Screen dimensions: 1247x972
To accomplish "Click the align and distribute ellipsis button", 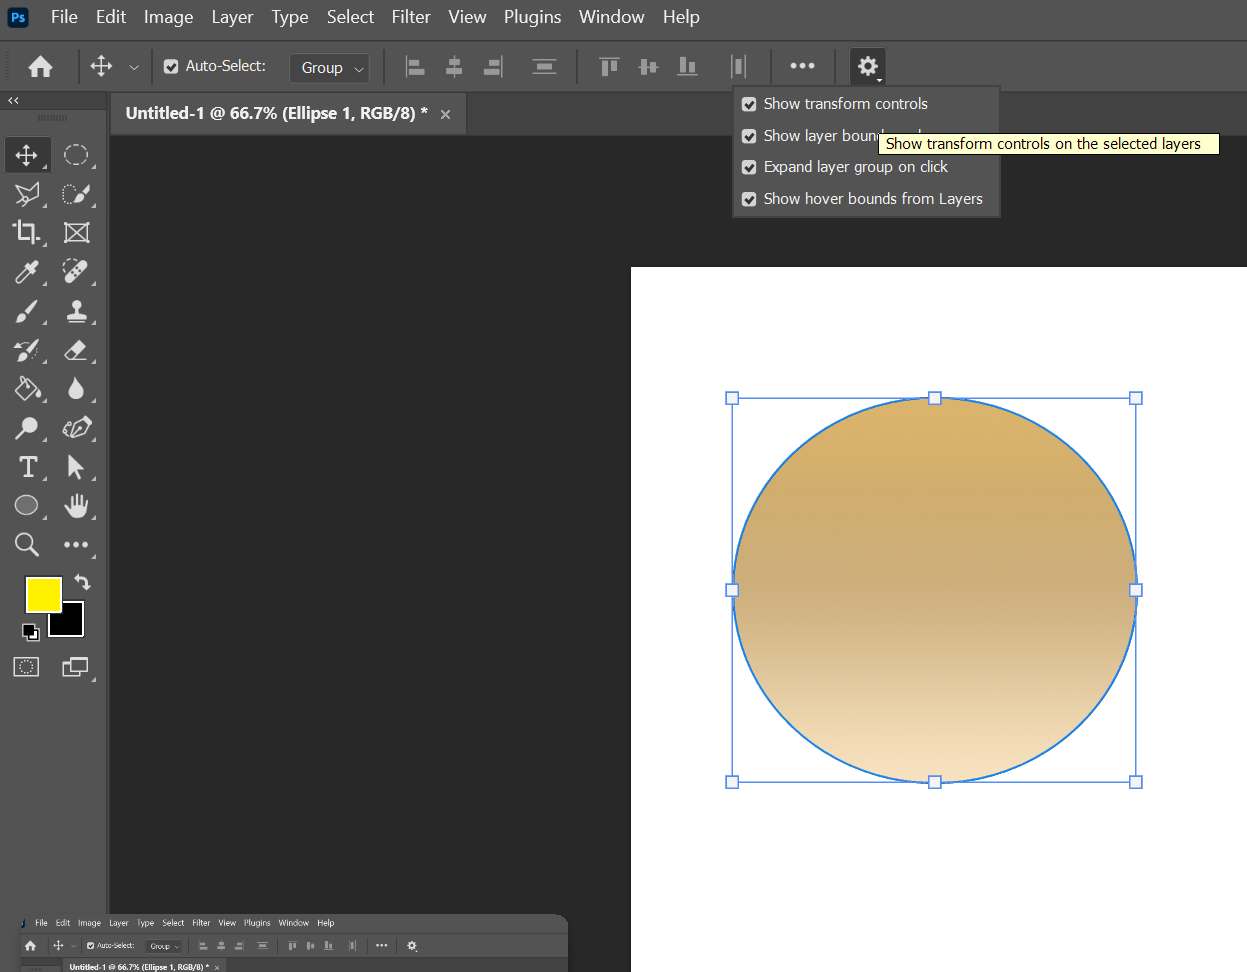I will 802,66.
